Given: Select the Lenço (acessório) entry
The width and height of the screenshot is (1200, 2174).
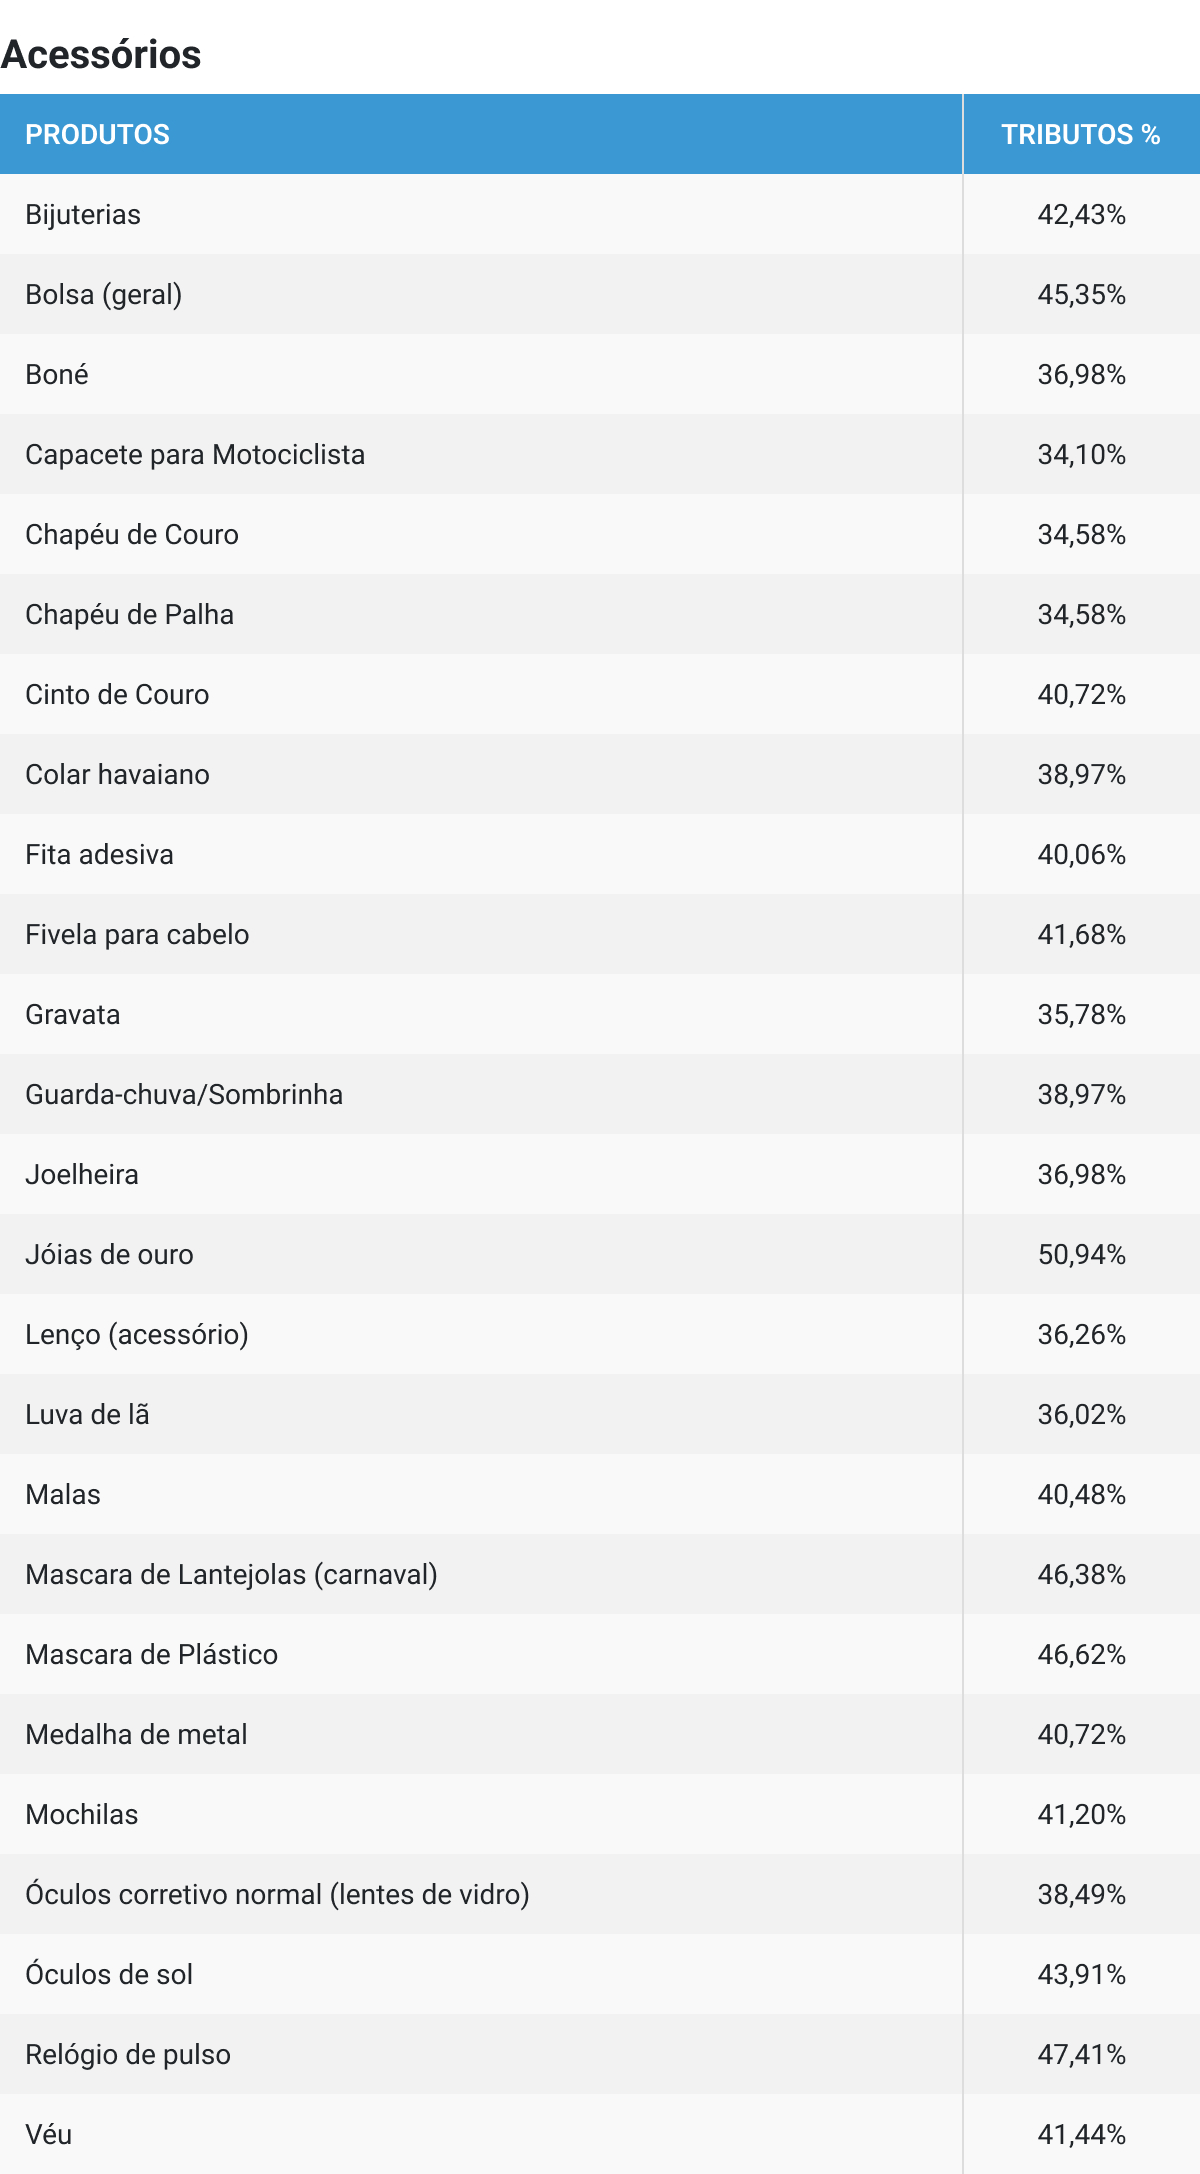Looking at the screenshot, I should [137, 1334].
